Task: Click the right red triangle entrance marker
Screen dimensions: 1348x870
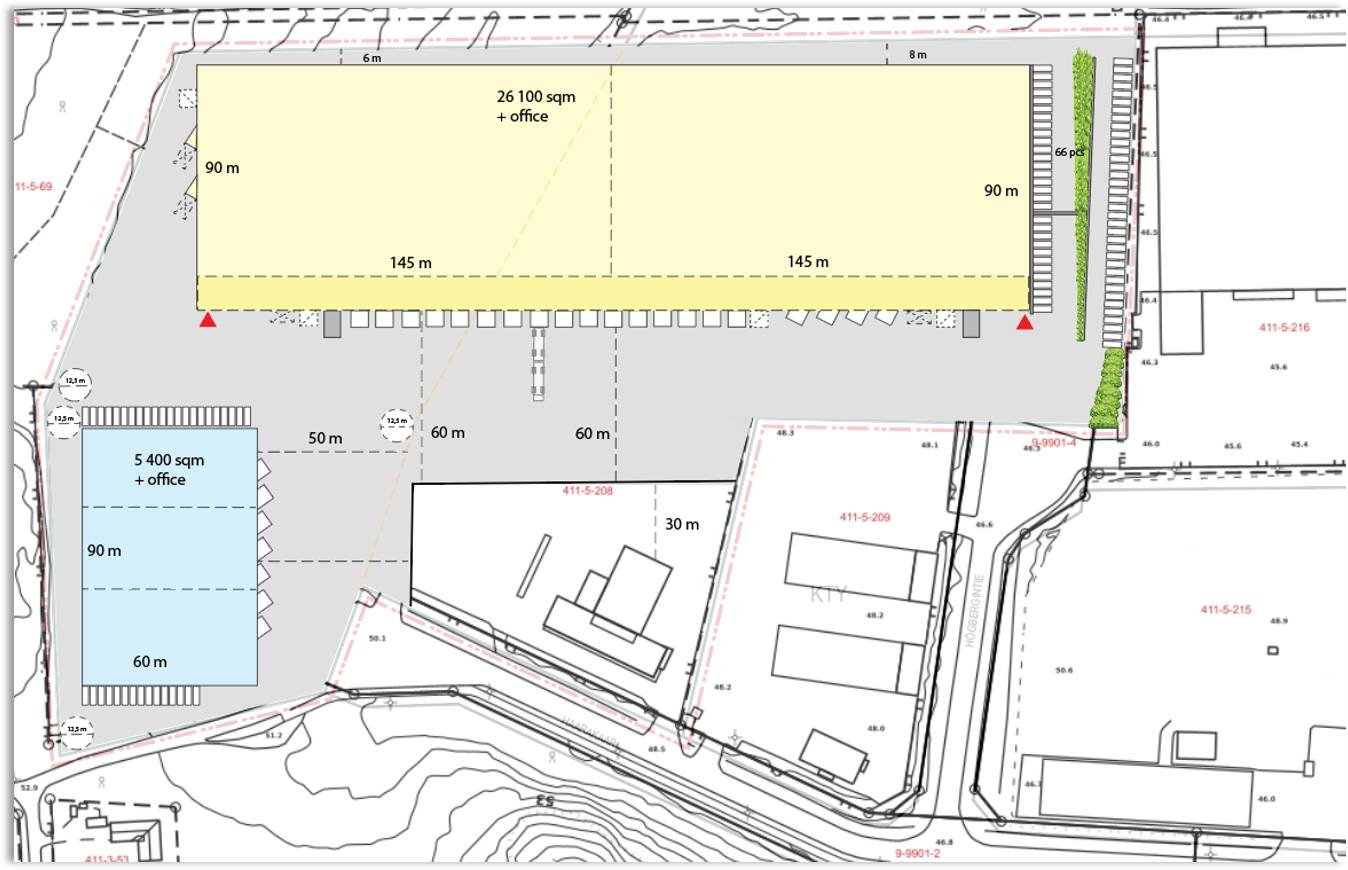Action: [x=1024, y=321]
